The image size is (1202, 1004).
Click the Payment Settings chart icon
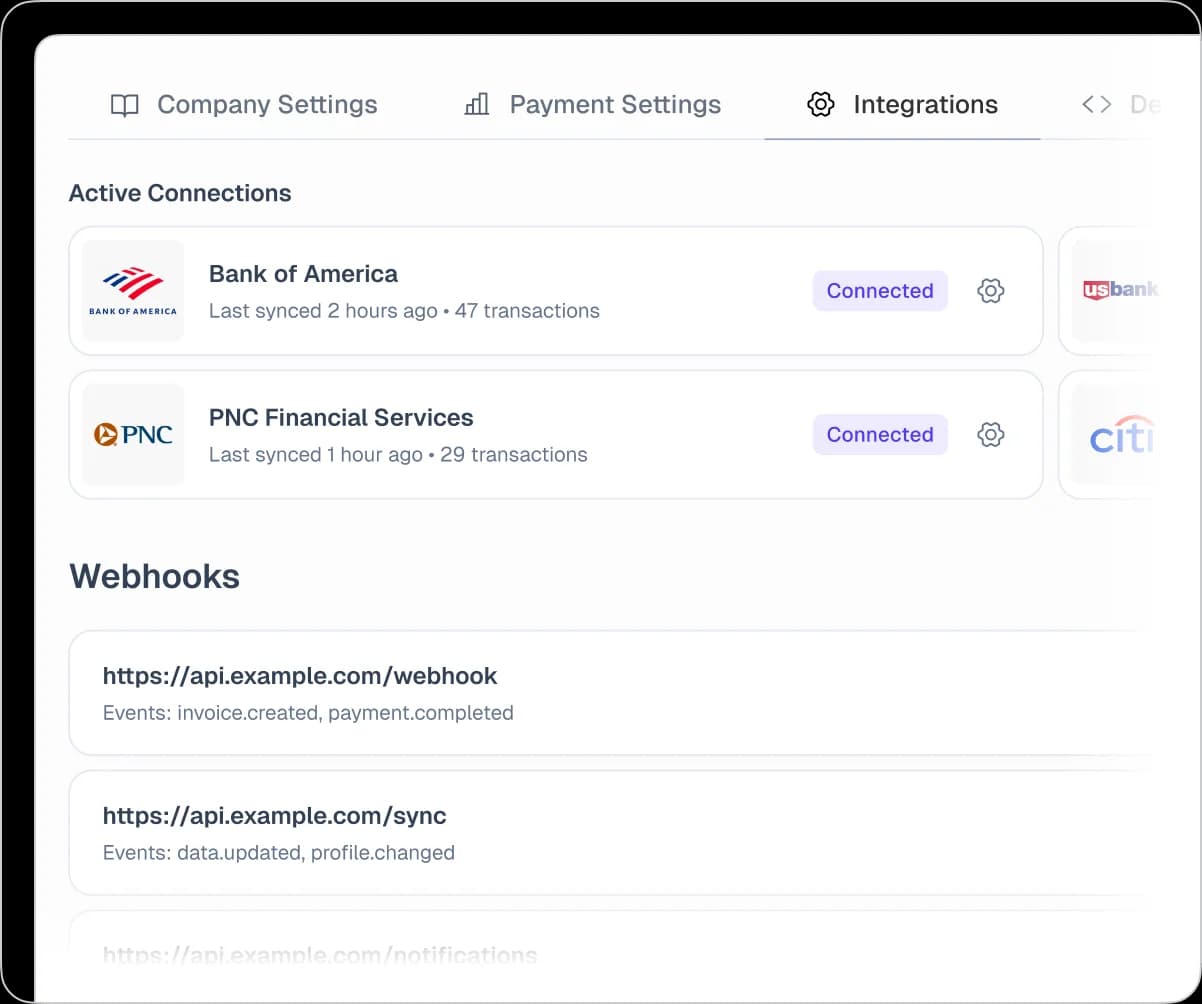[x=477, y=104]
